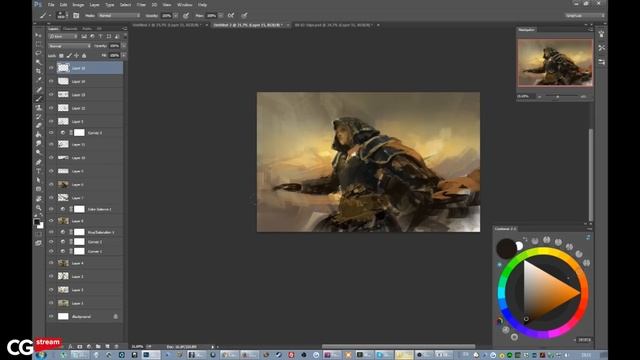Open the File menu
Screen dimensions: 640x360
coord(51,5)
